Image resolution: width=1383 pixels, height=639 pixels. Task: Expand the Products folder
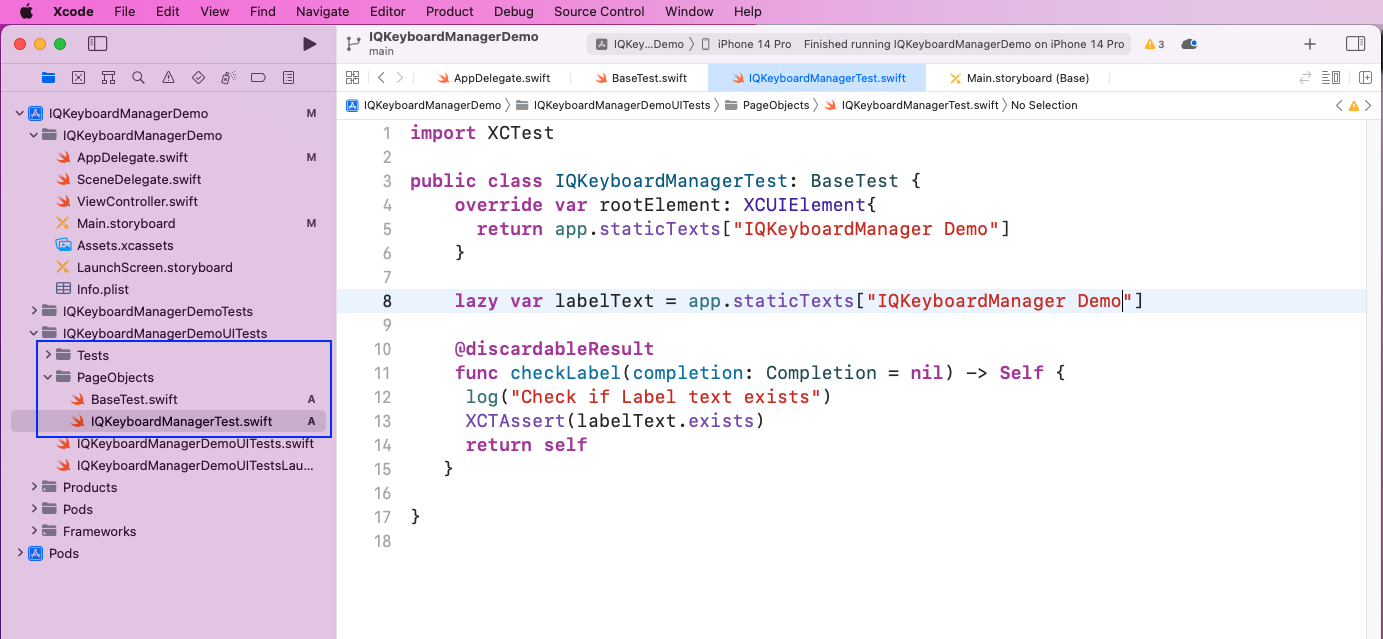pyautogui.click(x=34, y=488)
